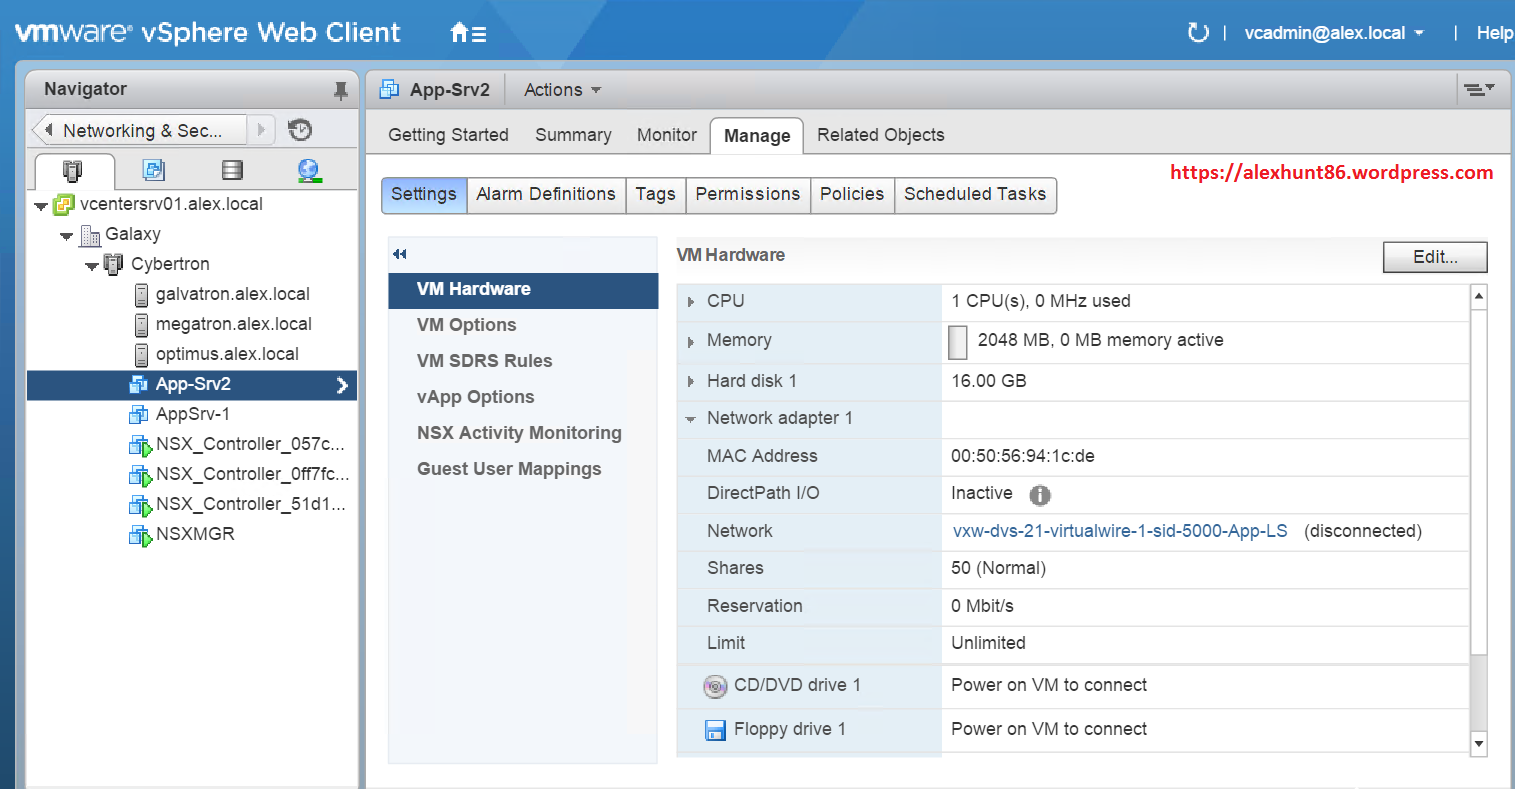Click the vSphere home menu icon
The height and width of the screenshot is (789, 1515).
[x=467, y=33]
